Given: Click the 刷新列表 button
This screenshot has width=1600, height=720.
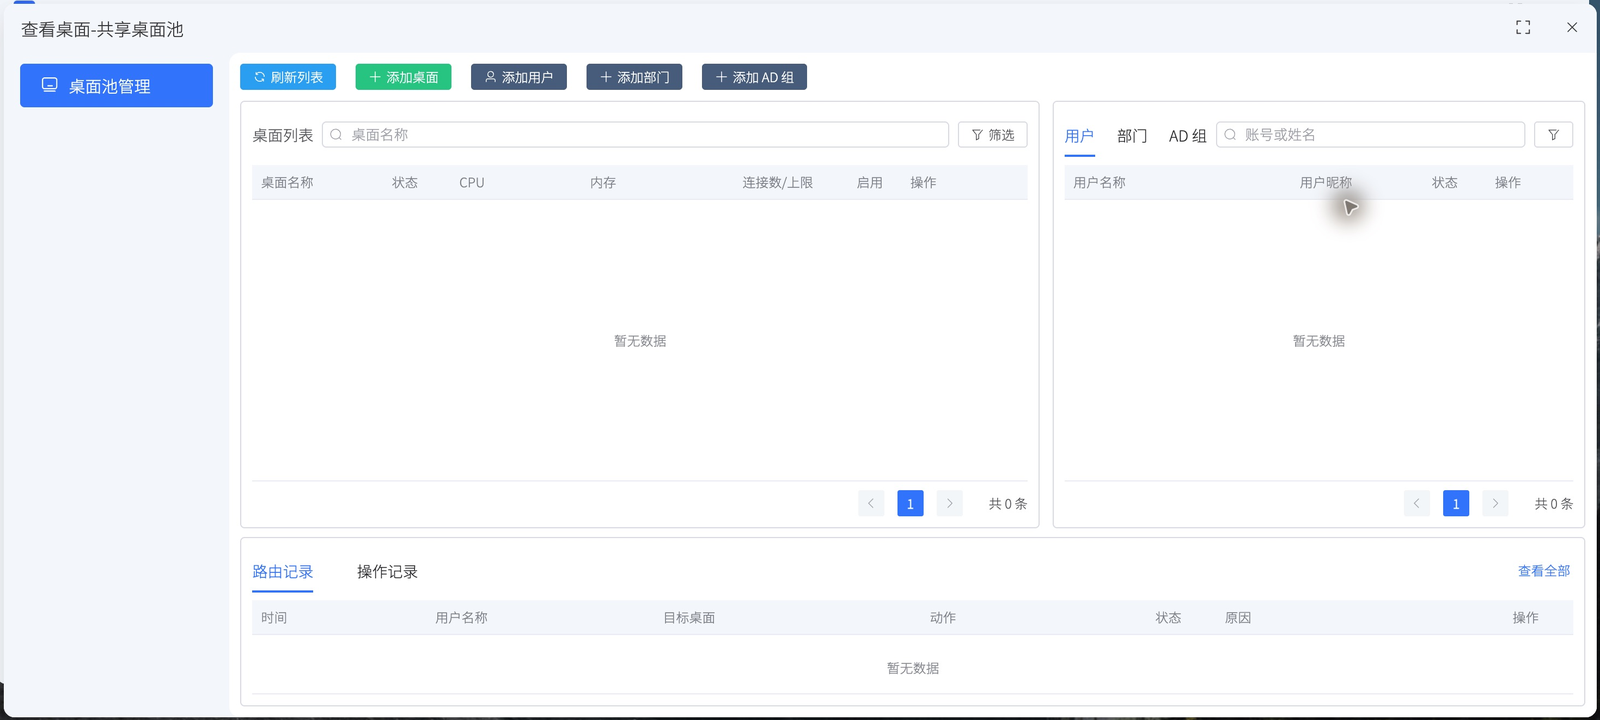Looking at the screenshot, I should [x=288, y=77].
